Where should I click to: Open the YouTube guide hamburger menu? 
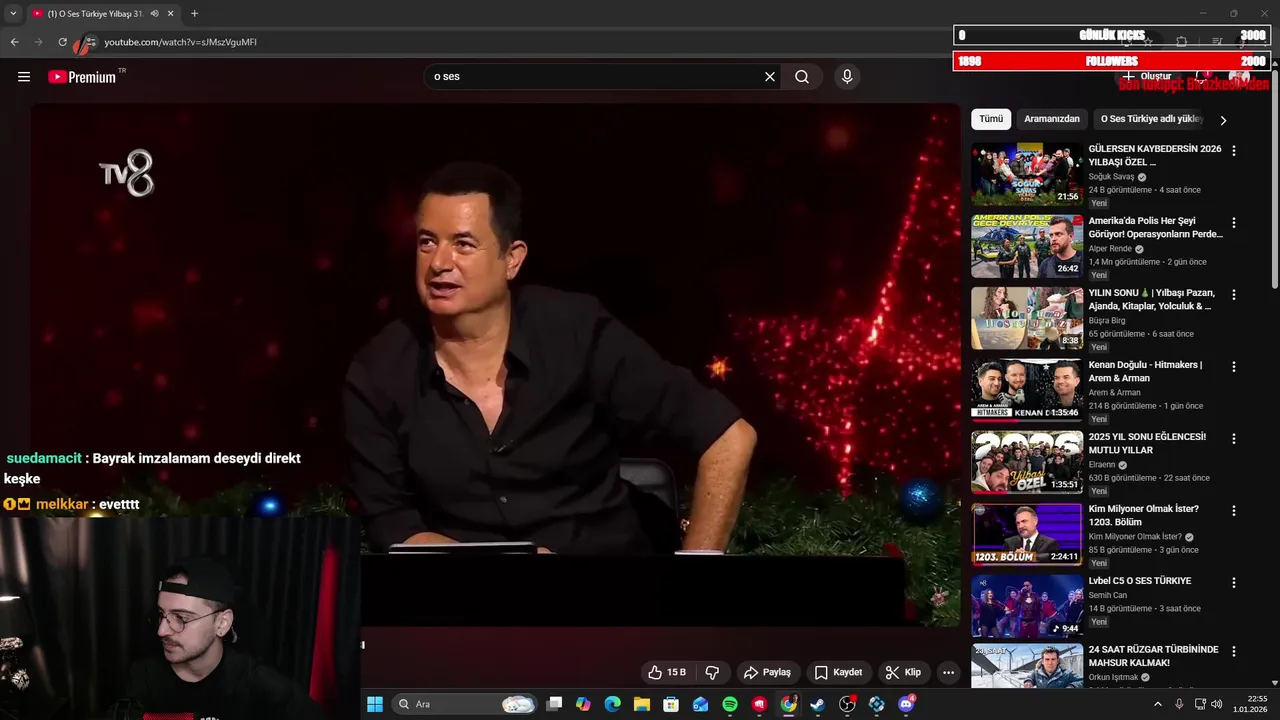[24, 77]
